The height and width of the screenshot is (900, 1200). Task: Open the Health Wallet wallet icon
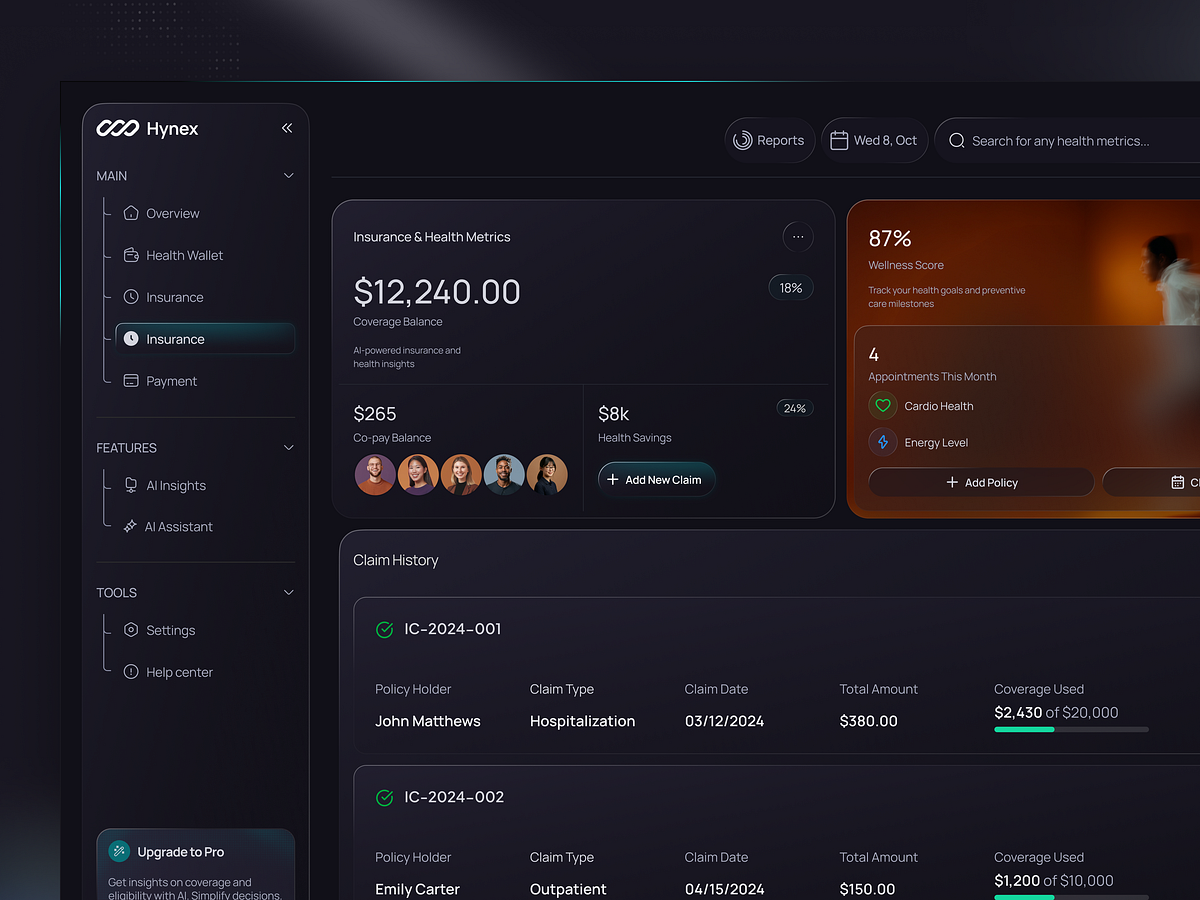[x=131, y=255]
